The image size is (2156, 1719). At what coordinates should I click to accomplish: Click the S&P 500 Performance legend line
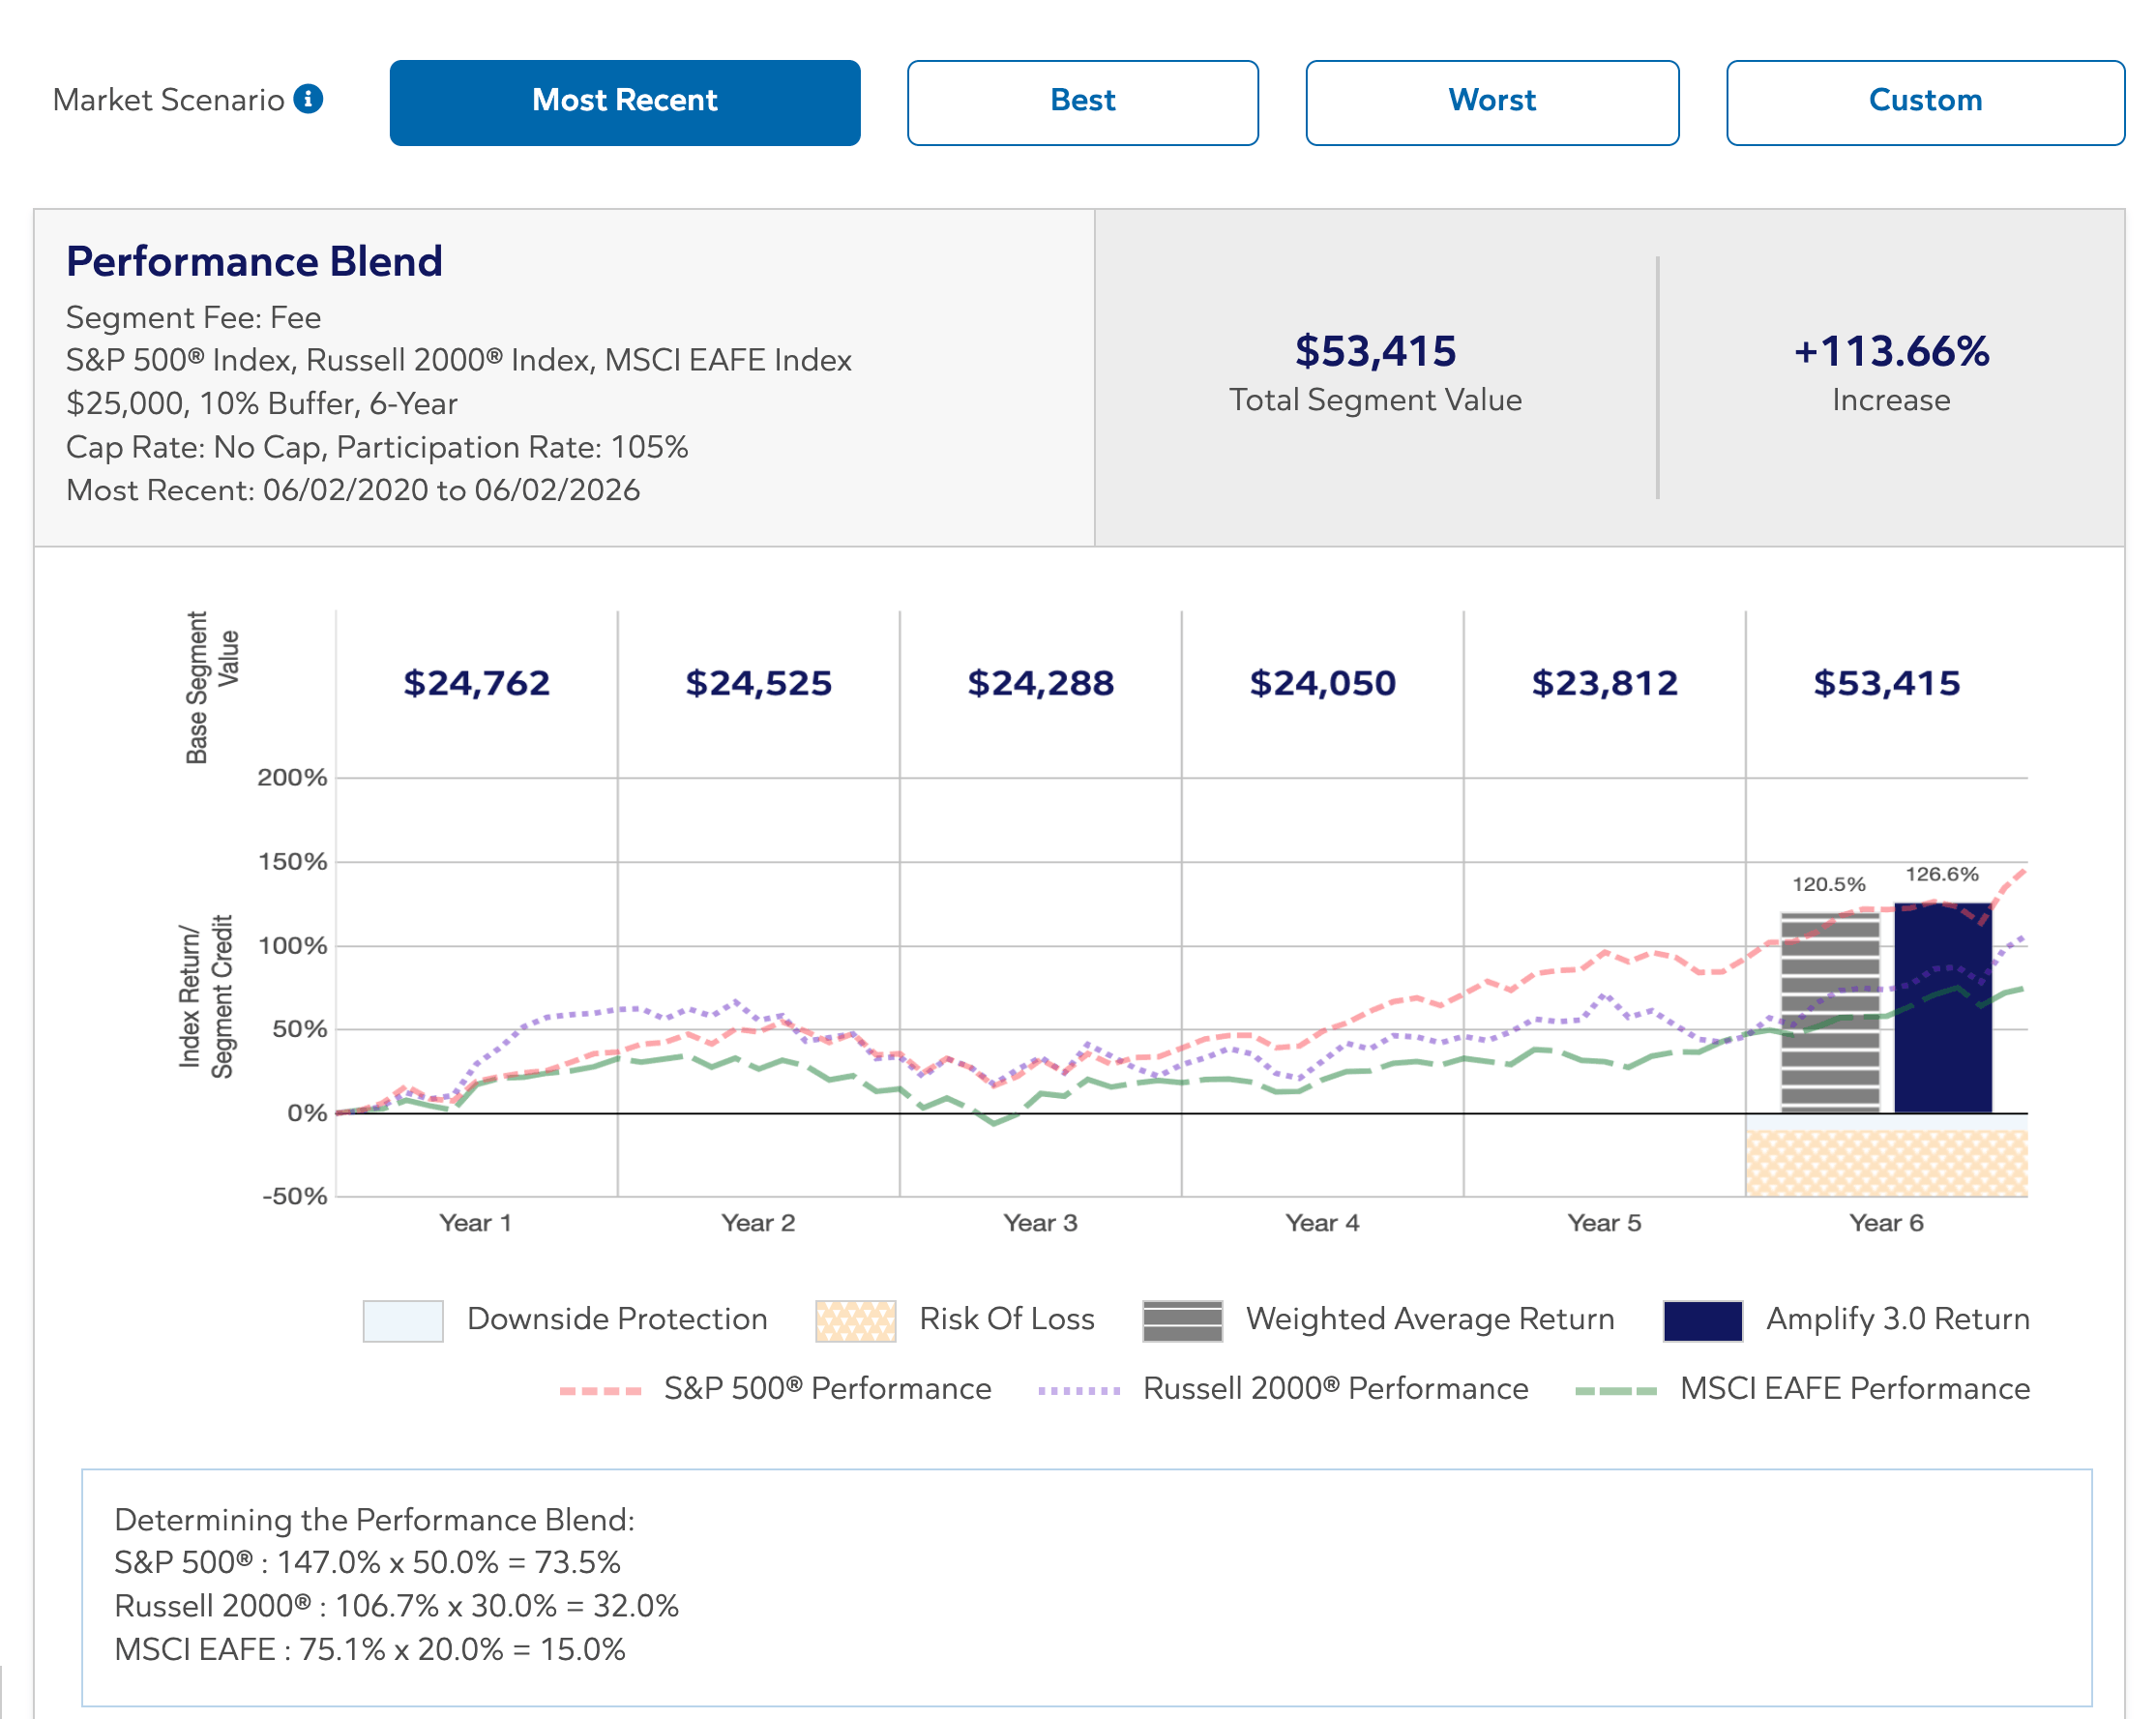tap(600, 1390)
